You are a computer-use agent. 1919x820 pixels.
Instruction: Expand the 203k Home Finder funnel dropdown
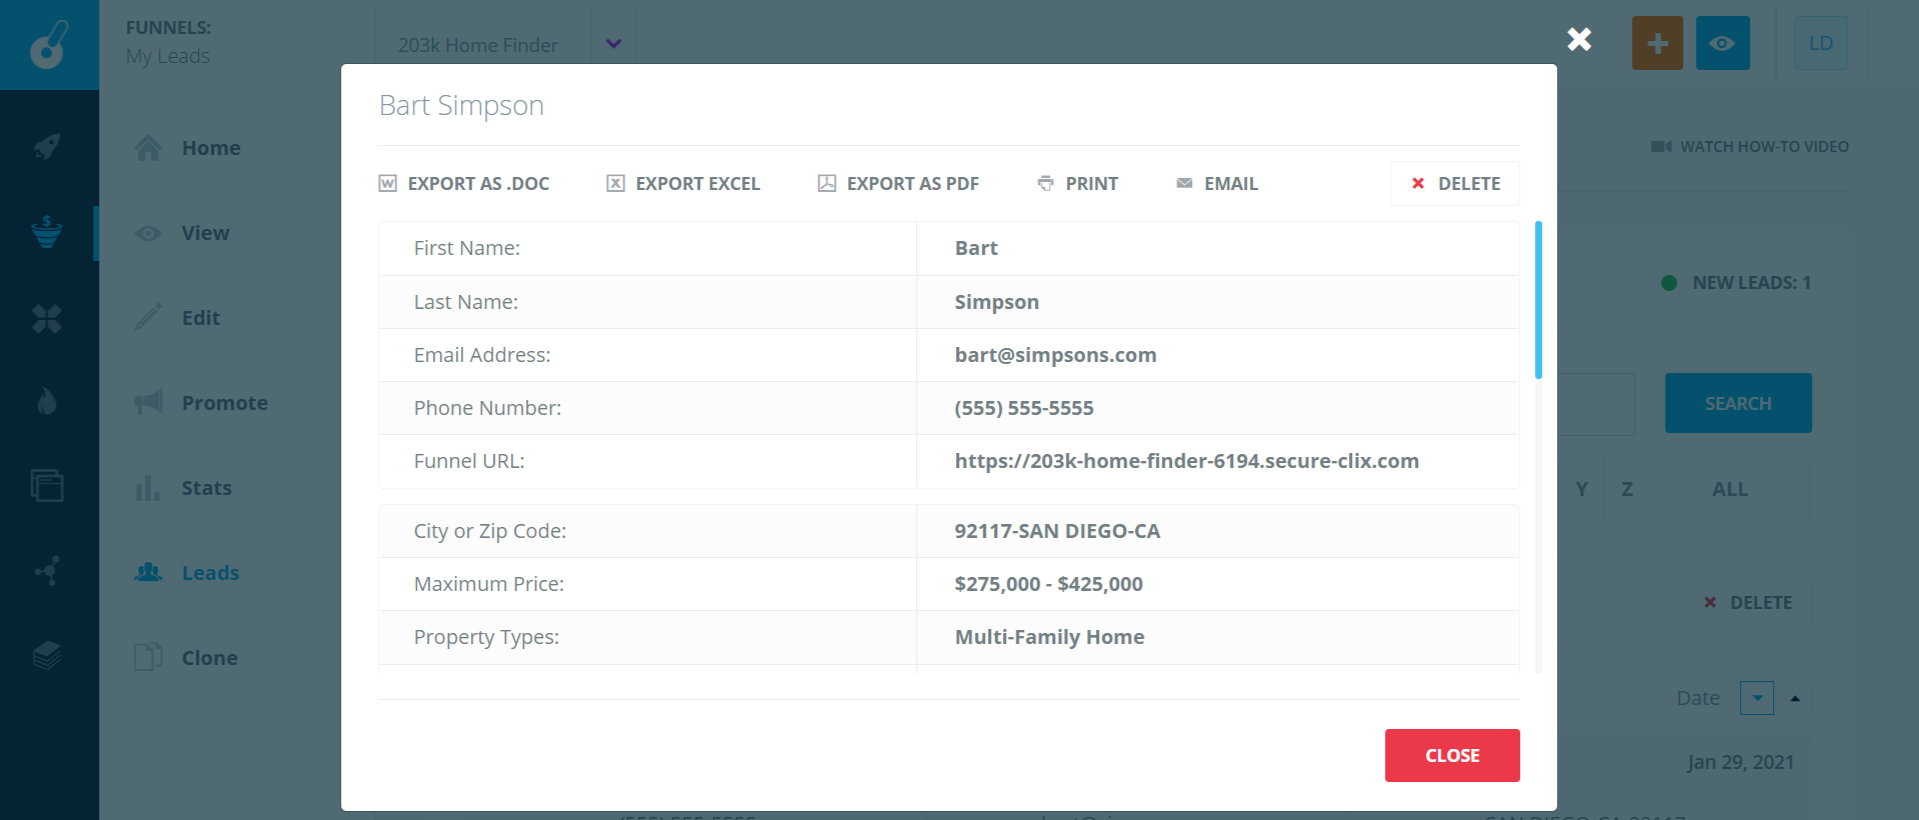[614, 44]
